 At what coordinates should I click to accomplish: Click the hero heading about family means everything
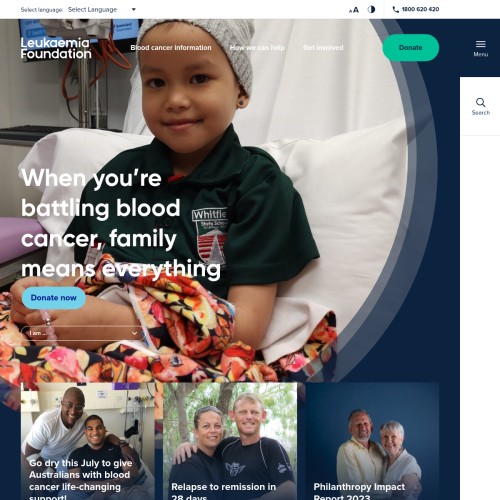click(x=121, y=223)
